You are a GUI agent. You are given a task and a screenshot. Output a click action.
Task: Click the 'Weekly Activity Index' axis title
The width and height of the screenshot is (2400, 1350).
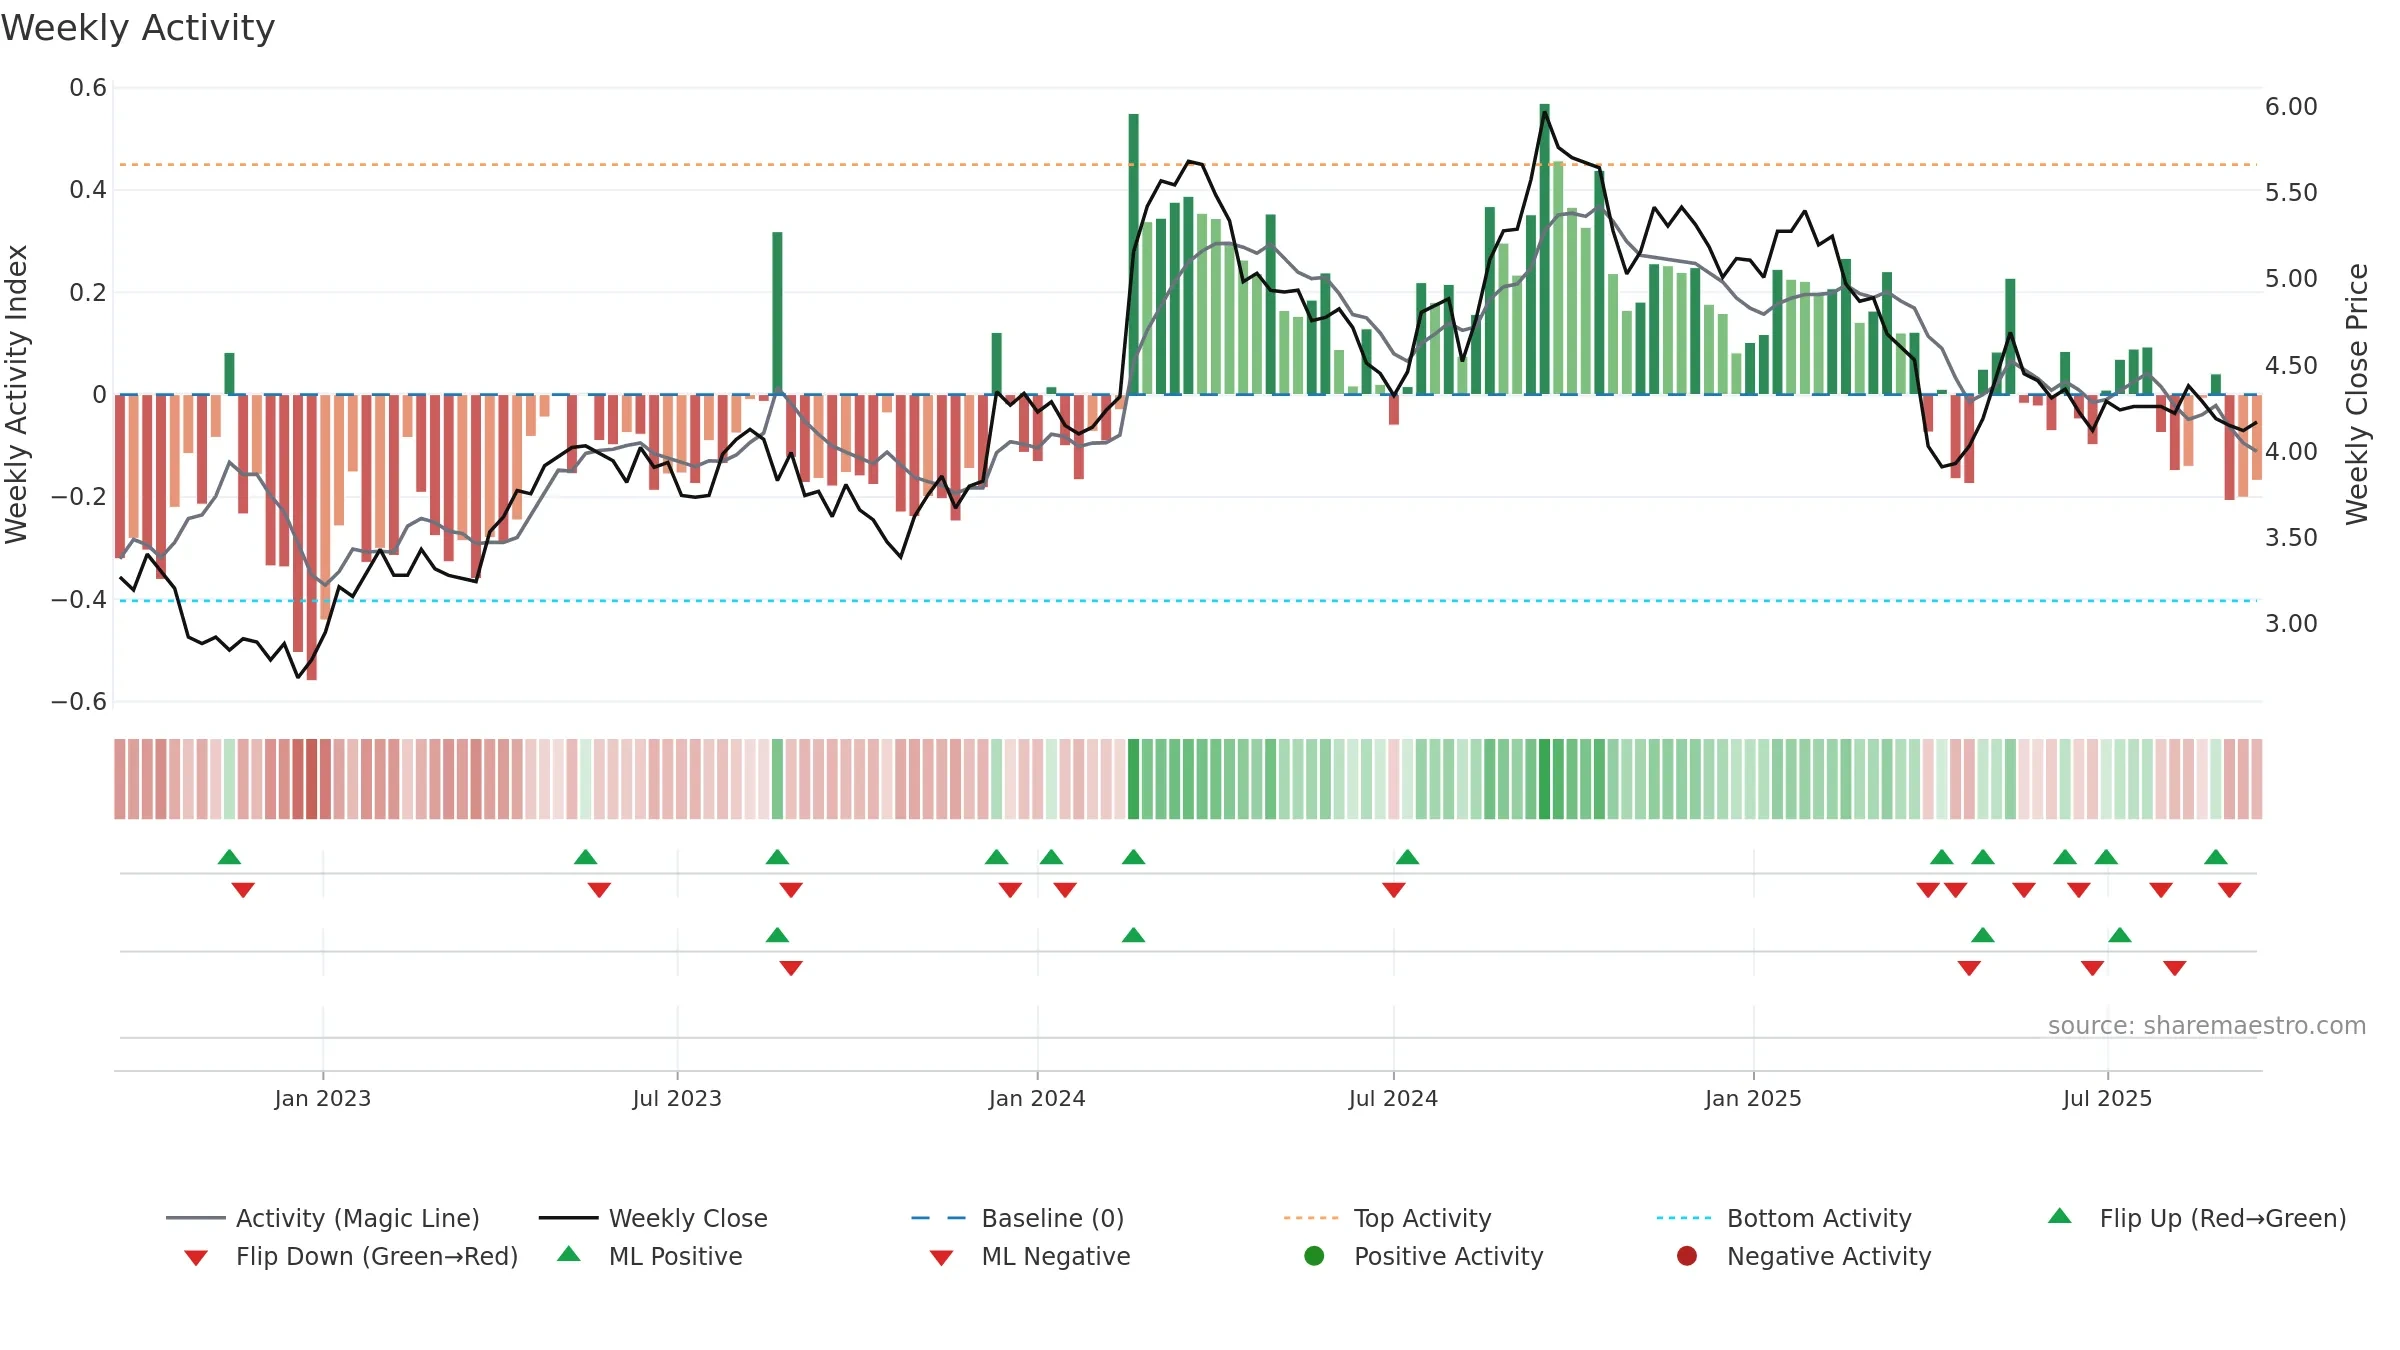click(17, 394)
